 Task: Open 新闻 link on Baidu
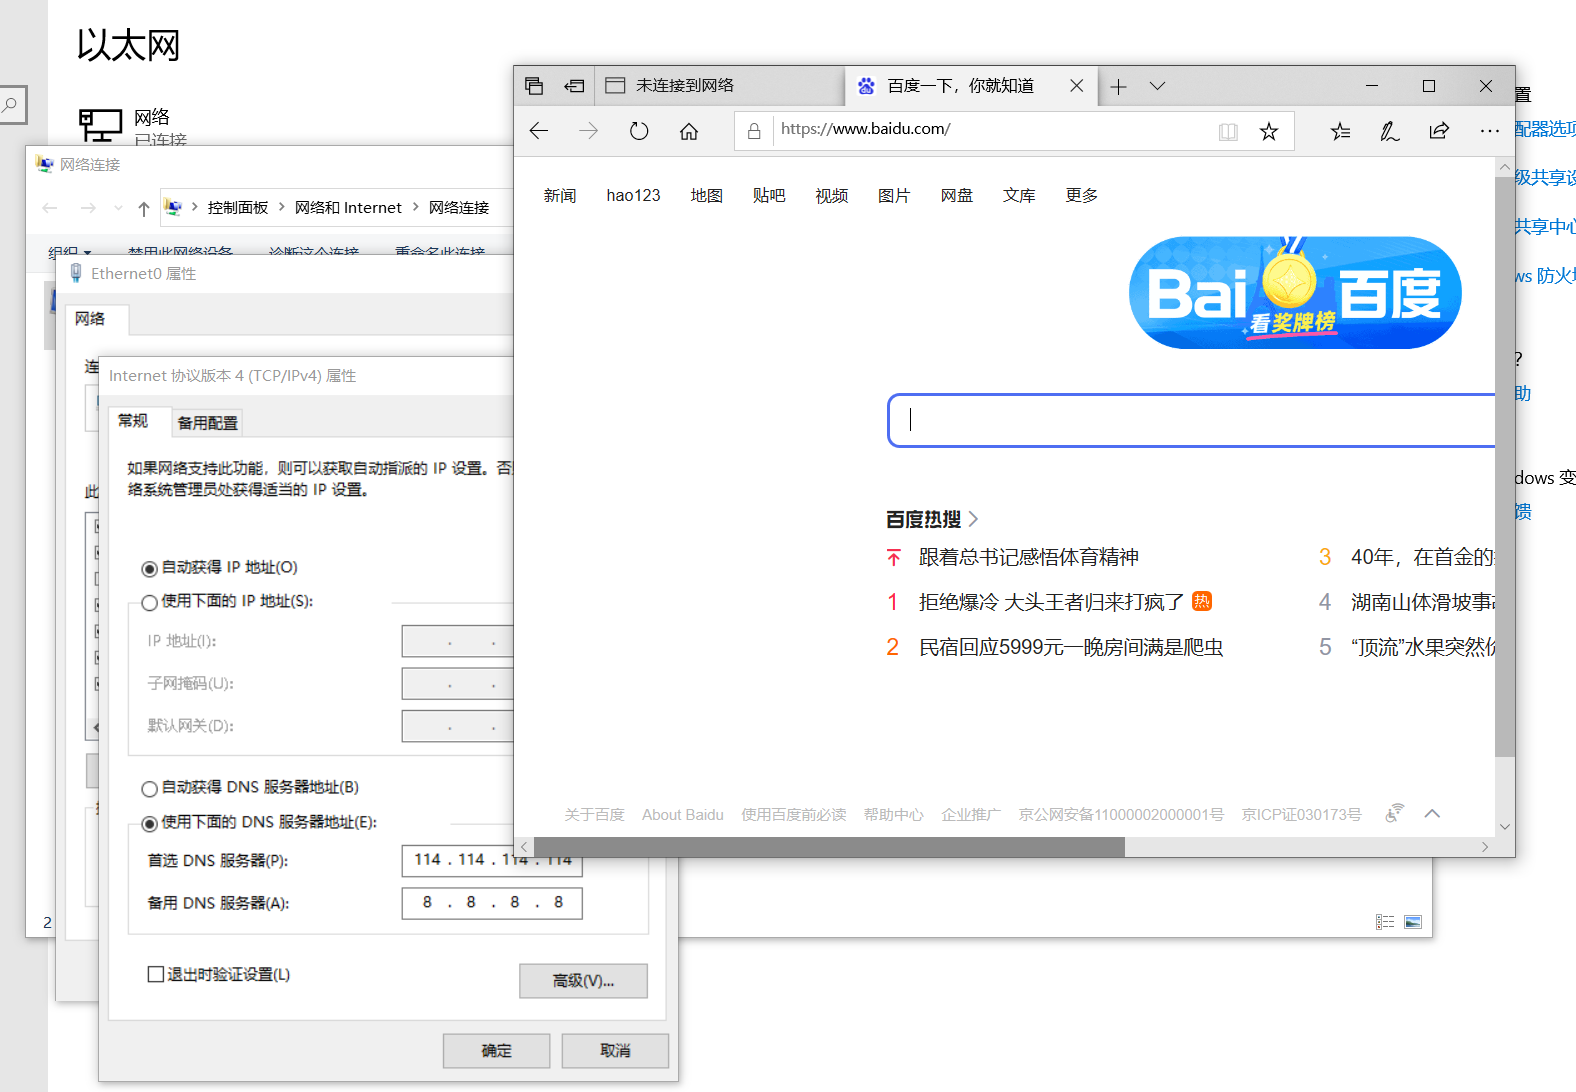(560, 196)
